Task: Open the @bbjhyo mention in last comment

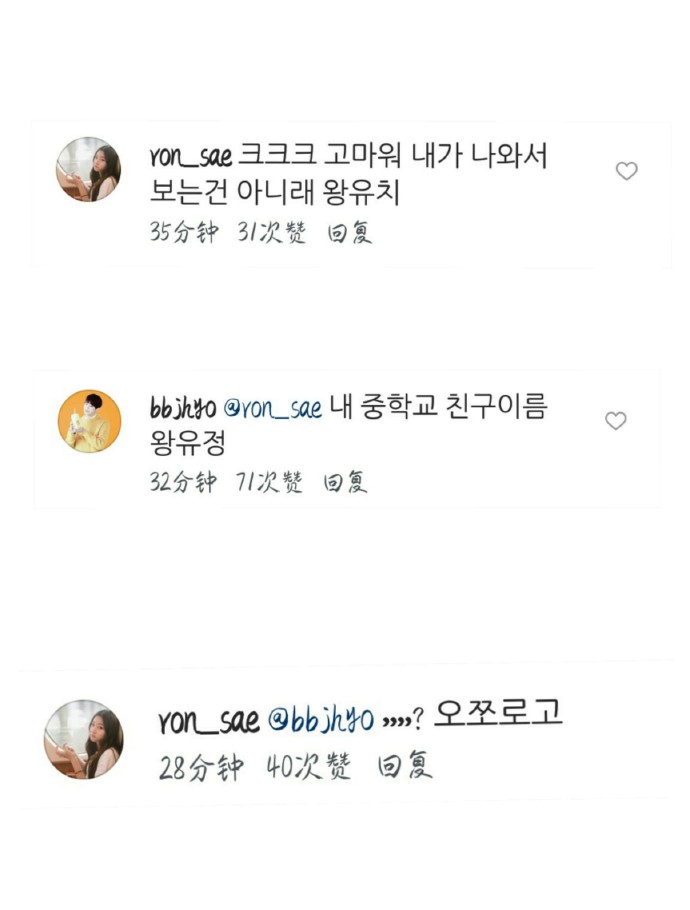Action: click(321, 720)
